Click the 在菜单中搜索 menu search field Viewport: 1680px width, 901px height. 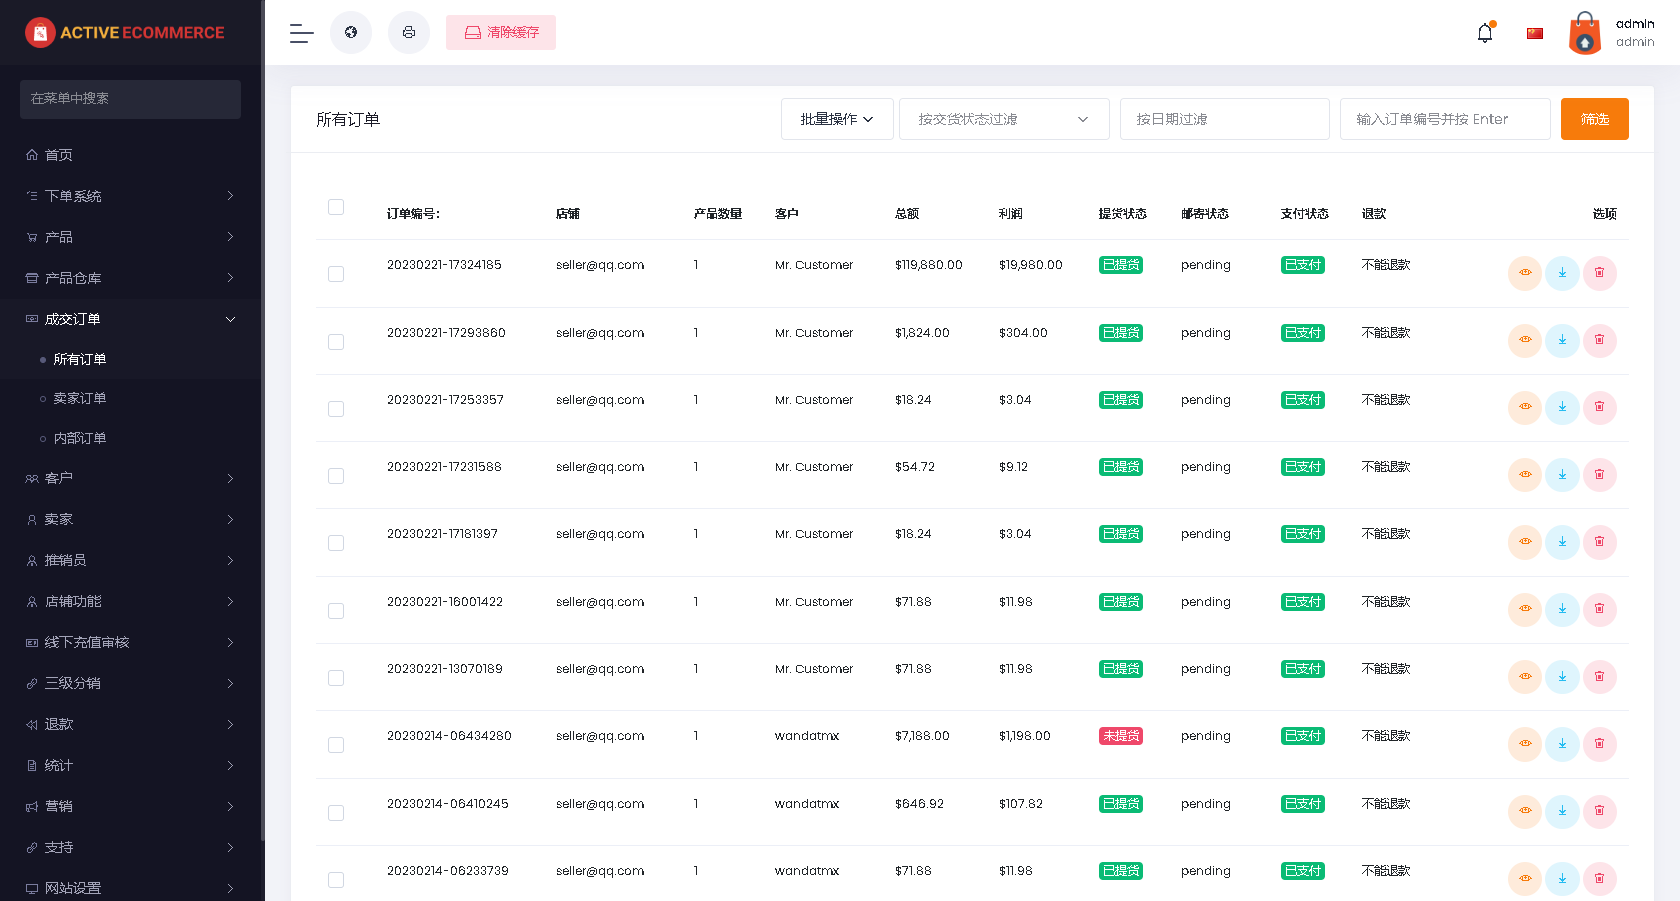(130, 99)
